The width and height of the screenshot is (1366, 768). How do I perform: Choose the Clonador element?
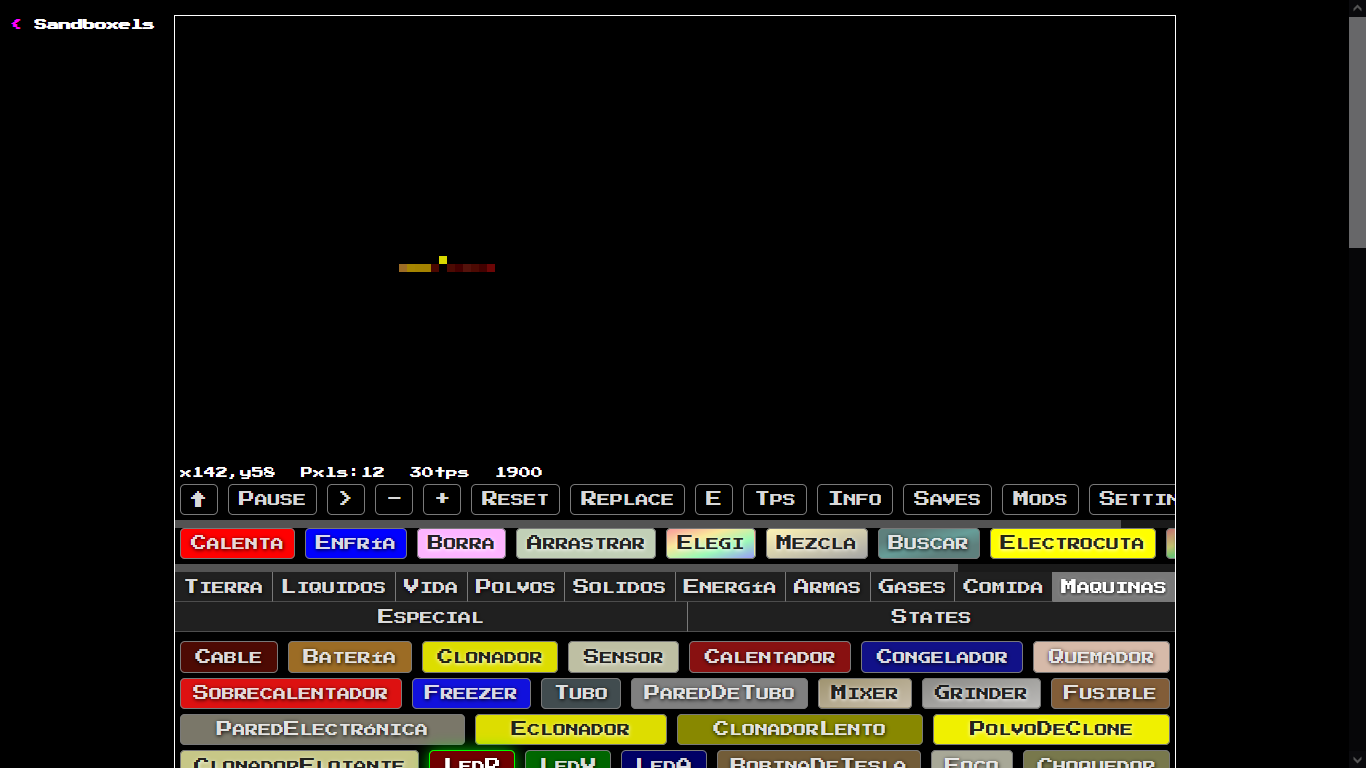(490, 657)
